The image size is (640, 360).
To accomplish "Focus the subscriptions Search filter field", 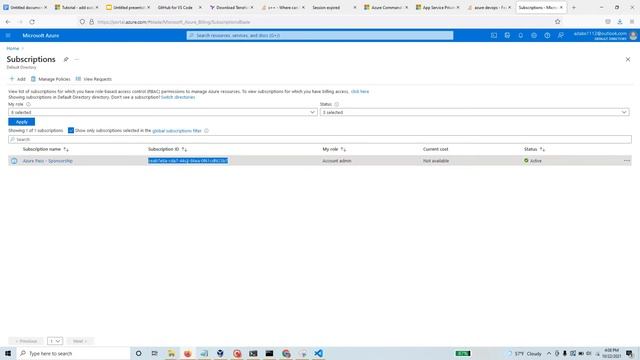I will coord(320,140).
